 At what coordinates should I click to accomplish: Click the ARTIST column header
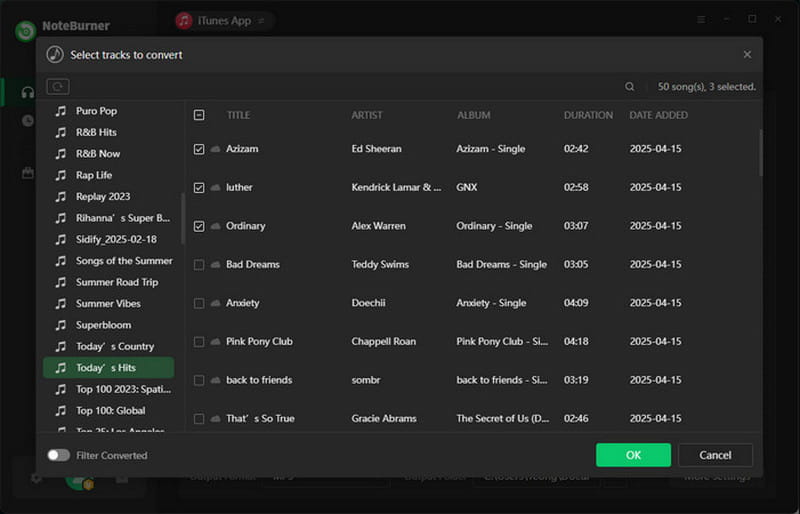366,115
